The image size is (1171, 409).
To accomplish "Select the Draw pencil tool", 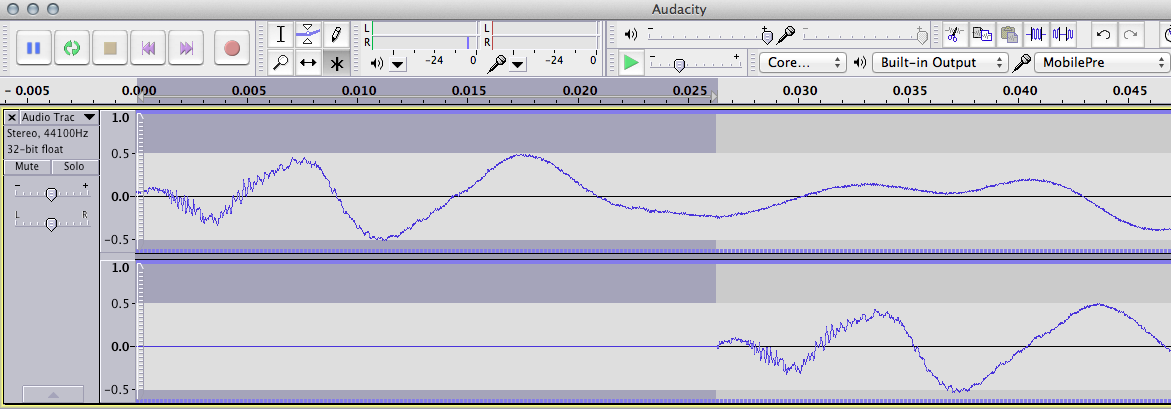I will pyautogui.click(x=336, y=34).
